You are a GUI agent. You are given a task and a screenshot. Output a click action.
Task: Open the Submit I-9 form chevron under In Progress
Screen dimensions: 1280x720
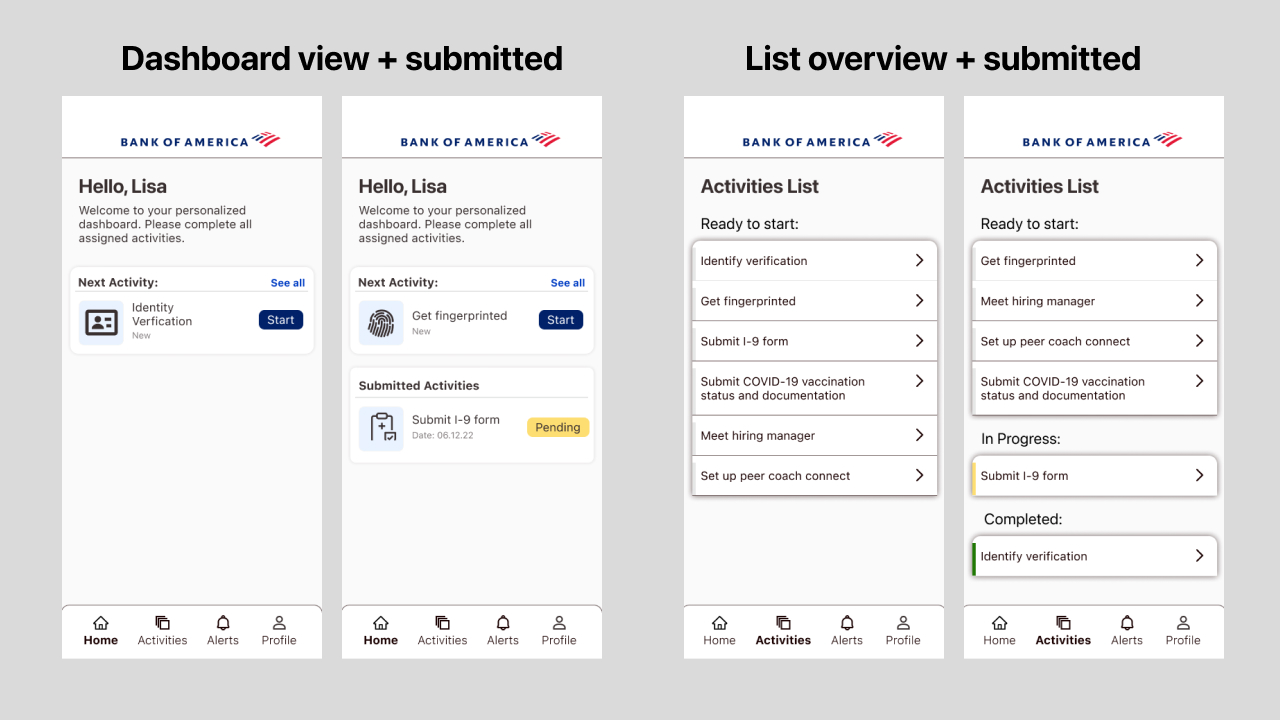click(x=1199, y=476)
